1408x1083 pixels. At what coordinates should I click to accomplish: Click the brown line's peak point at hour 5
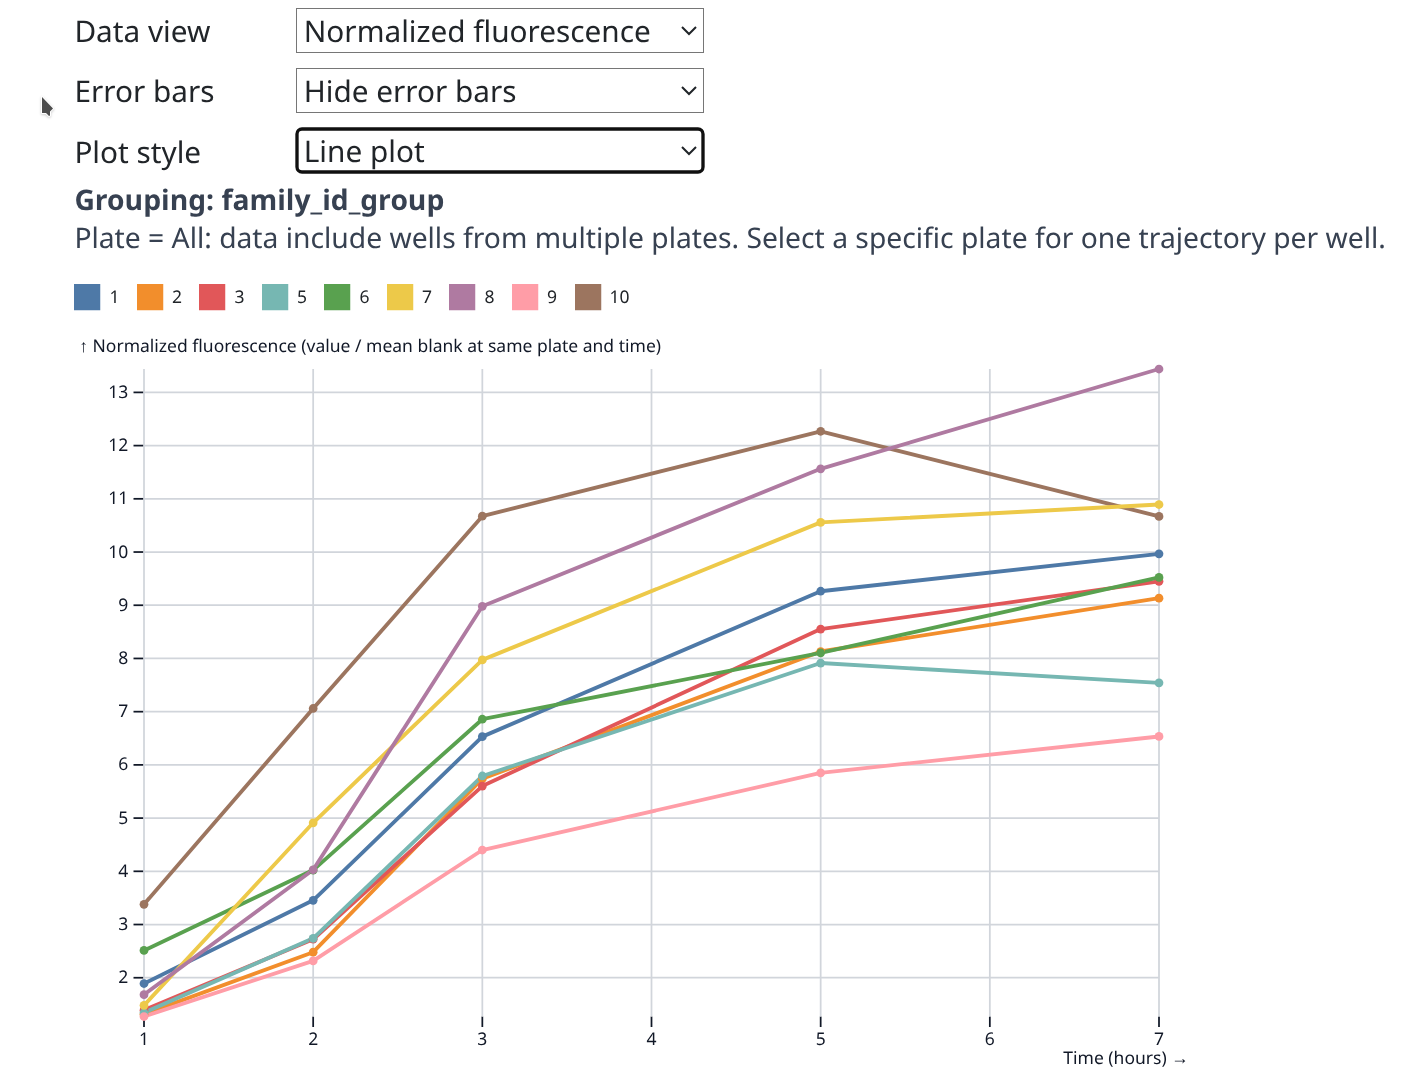tap(821, 432)
